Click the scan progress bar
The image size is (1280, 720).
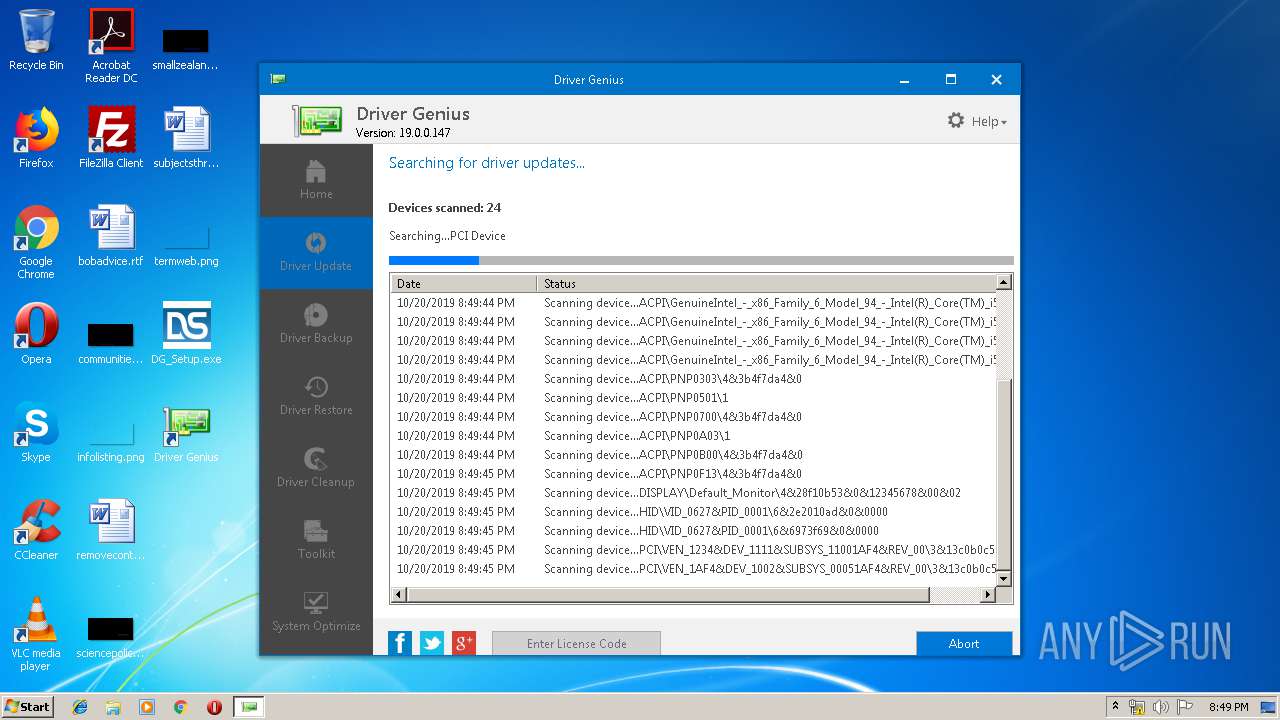[x=701, y=260]
